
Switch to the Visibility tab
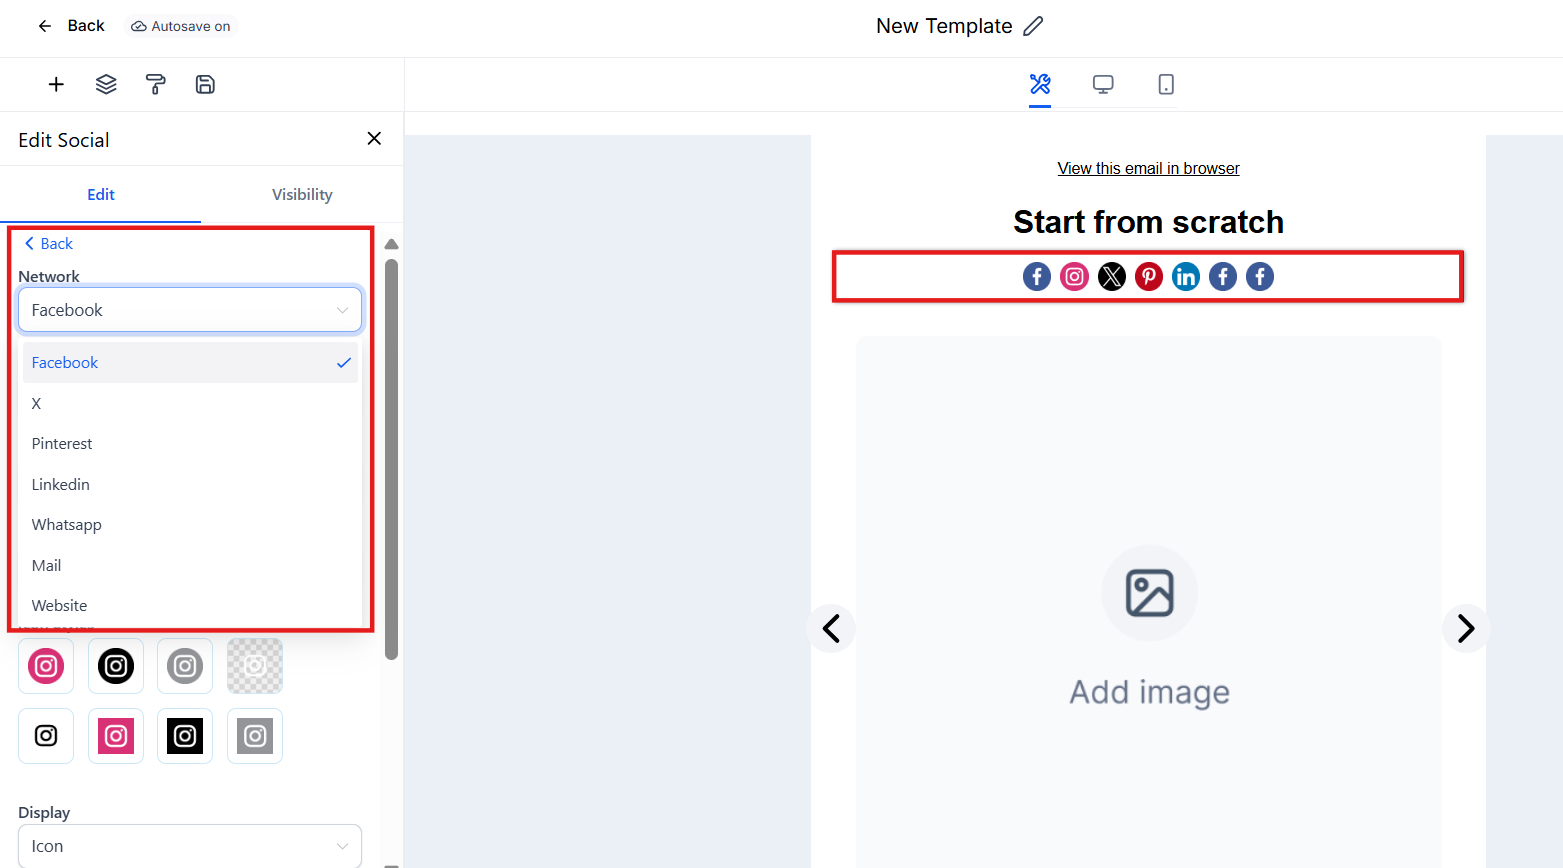tap(302, 195)
